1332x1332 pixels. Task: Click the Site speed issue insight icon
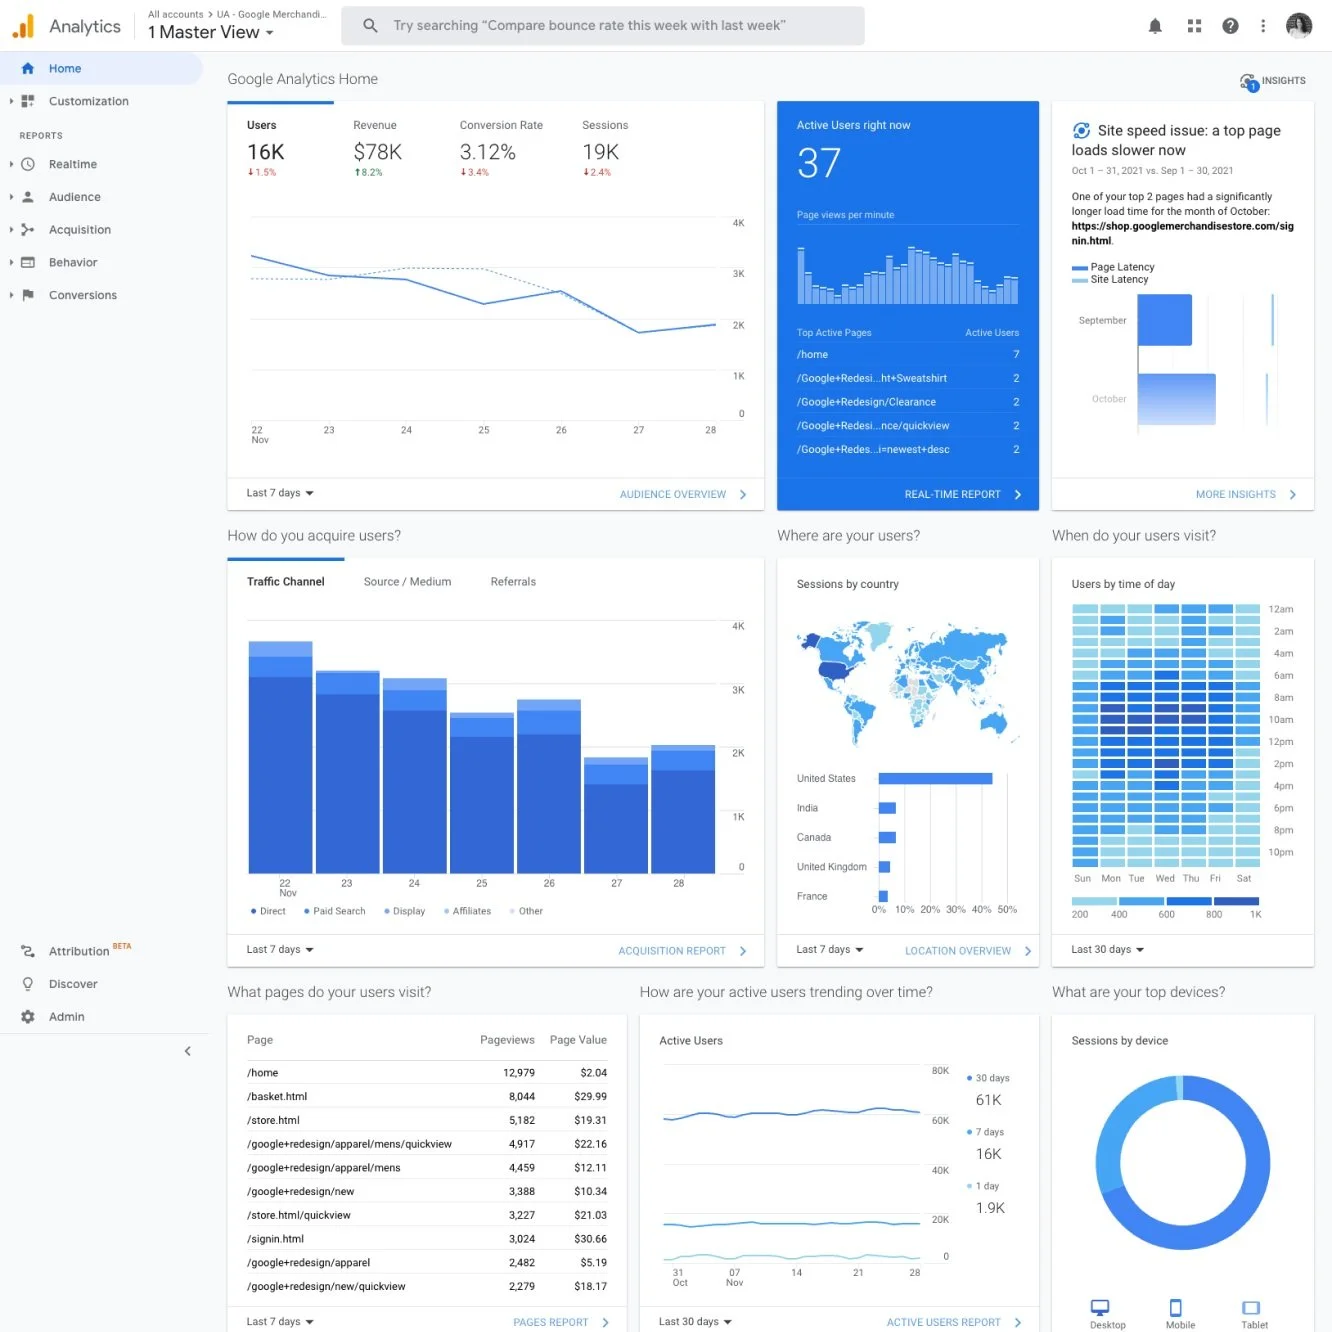click(x=1081, y=130)
